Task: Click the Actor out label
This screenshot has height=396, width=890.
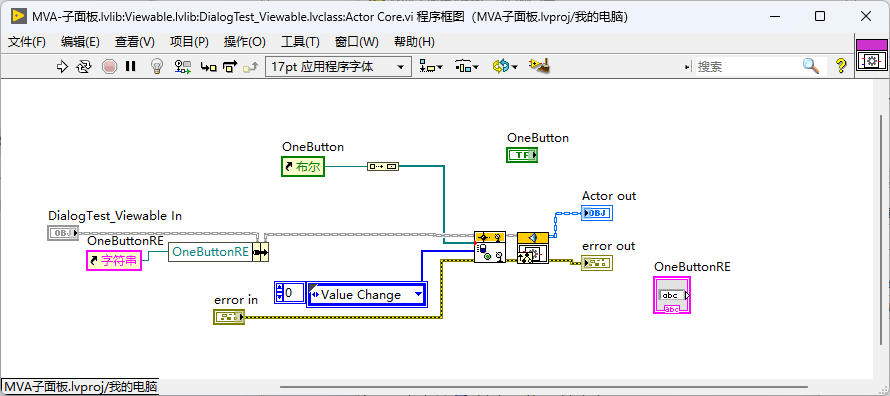Action: pos(609,196)
